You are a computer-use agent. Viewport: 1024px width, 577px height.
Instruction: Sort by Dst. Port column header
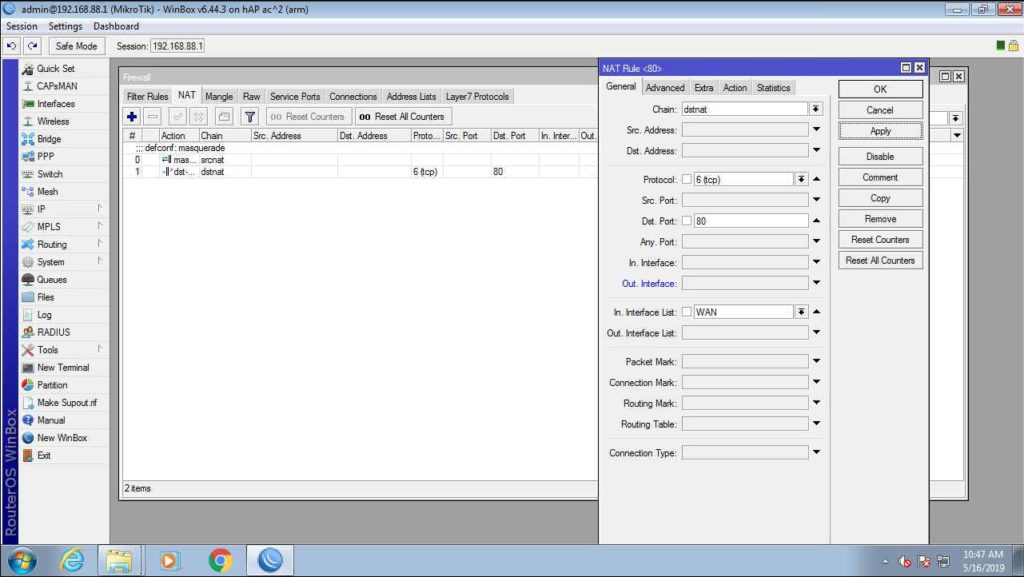coord(514,136)
